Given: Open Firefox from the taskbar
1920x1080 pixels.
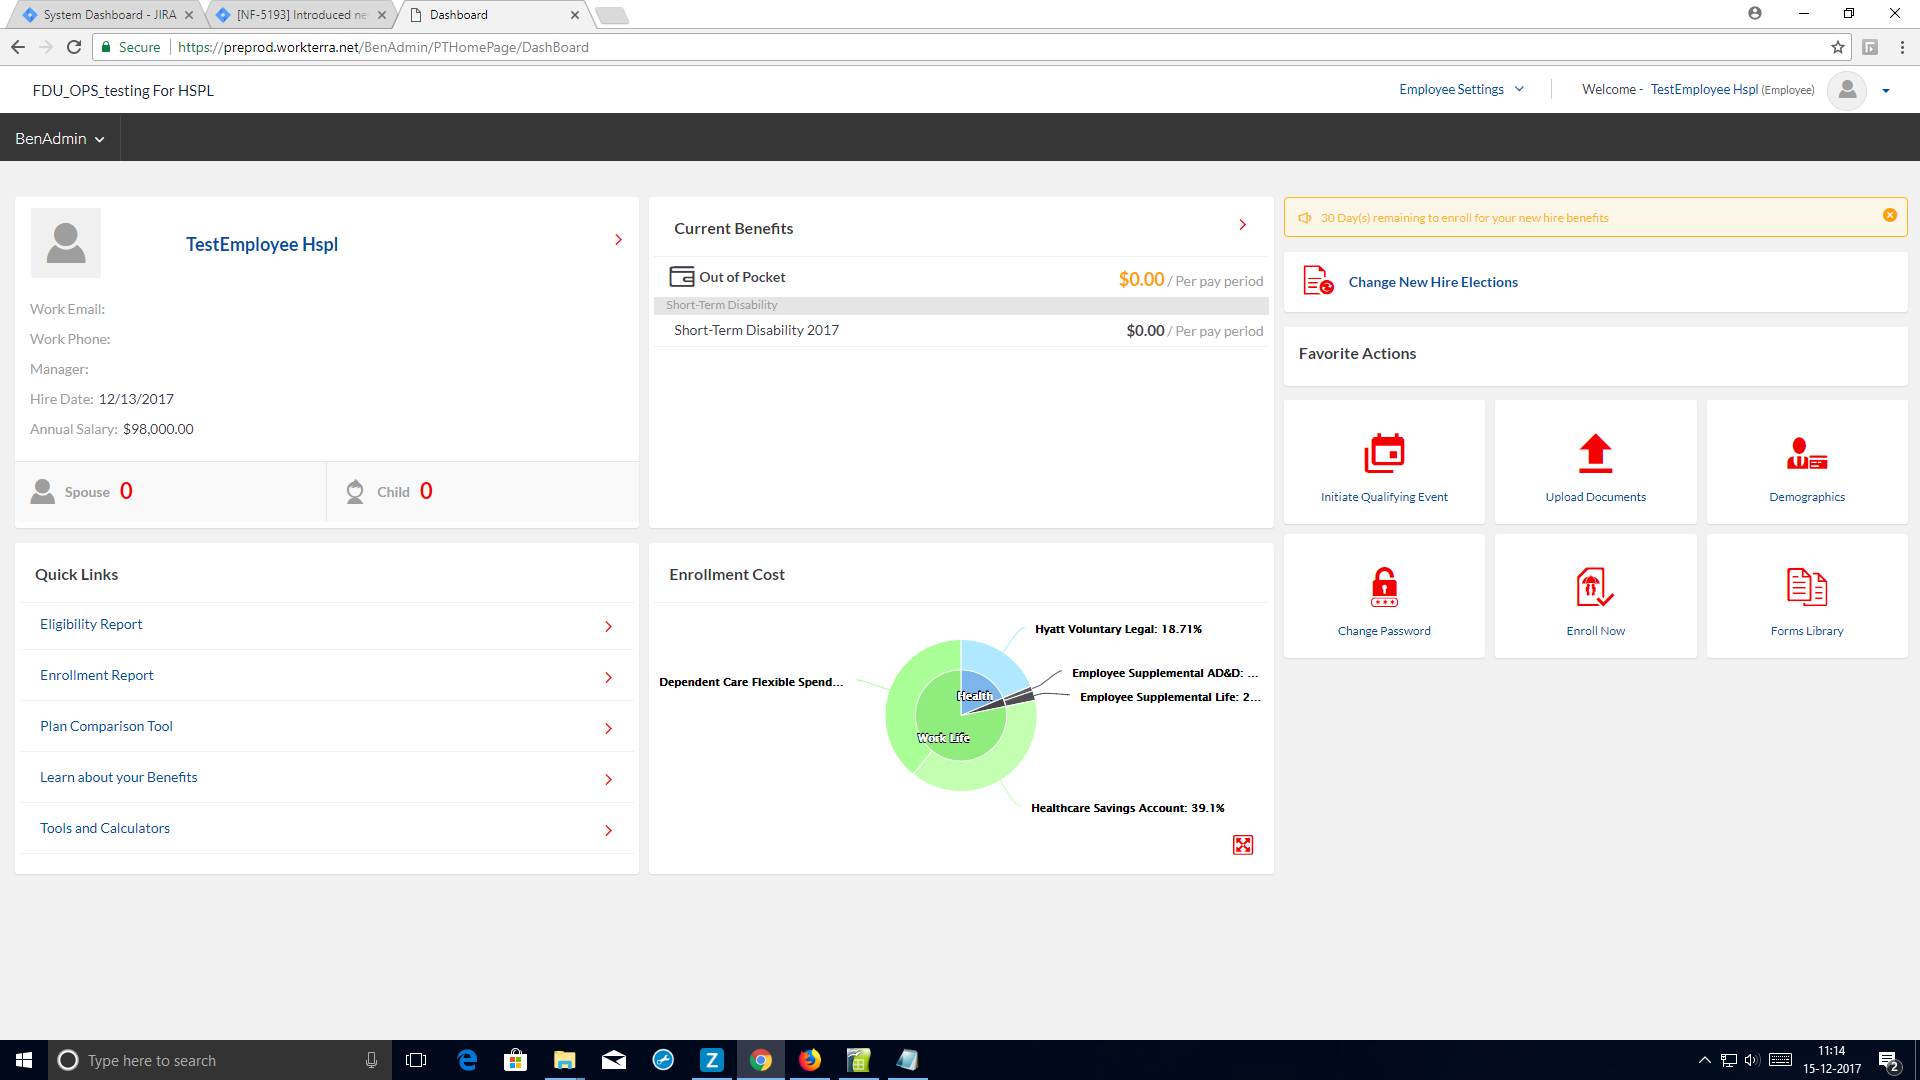Looking at the screenshot, I should pyautogui.click(x=809, y=1060).
